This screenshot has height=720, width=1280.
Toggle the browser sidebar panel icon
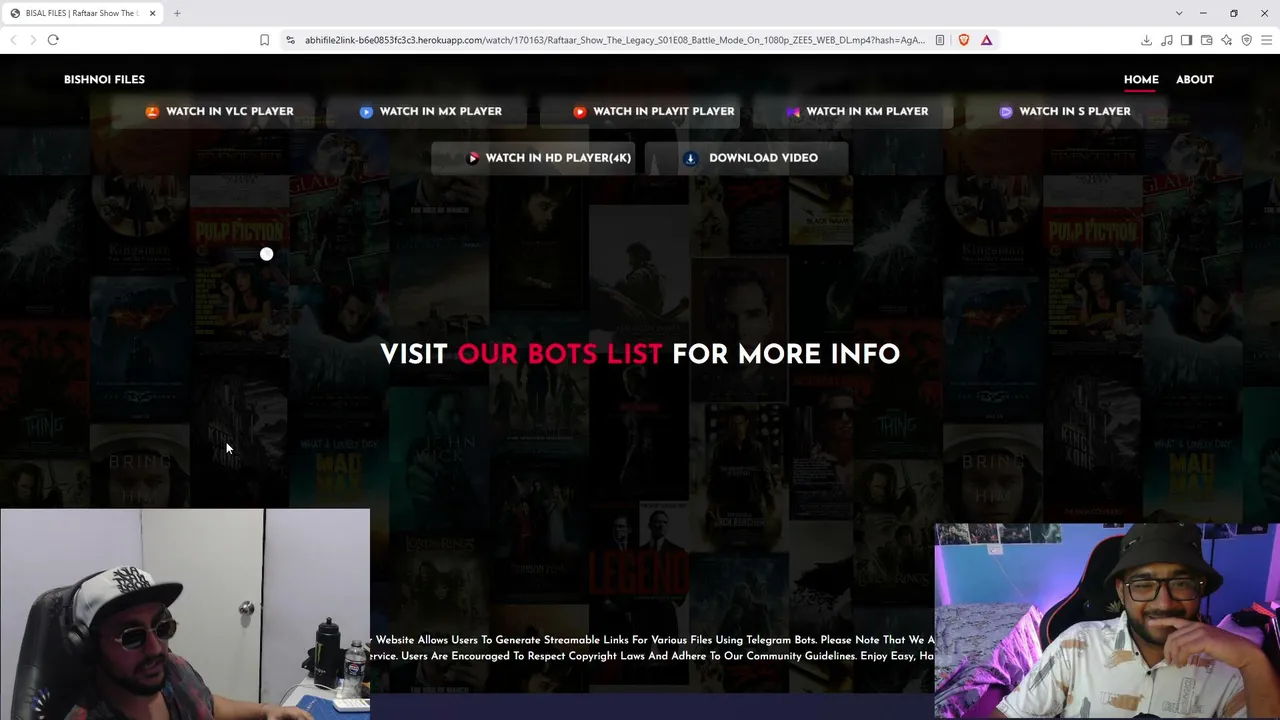(x=1186, y=40)
